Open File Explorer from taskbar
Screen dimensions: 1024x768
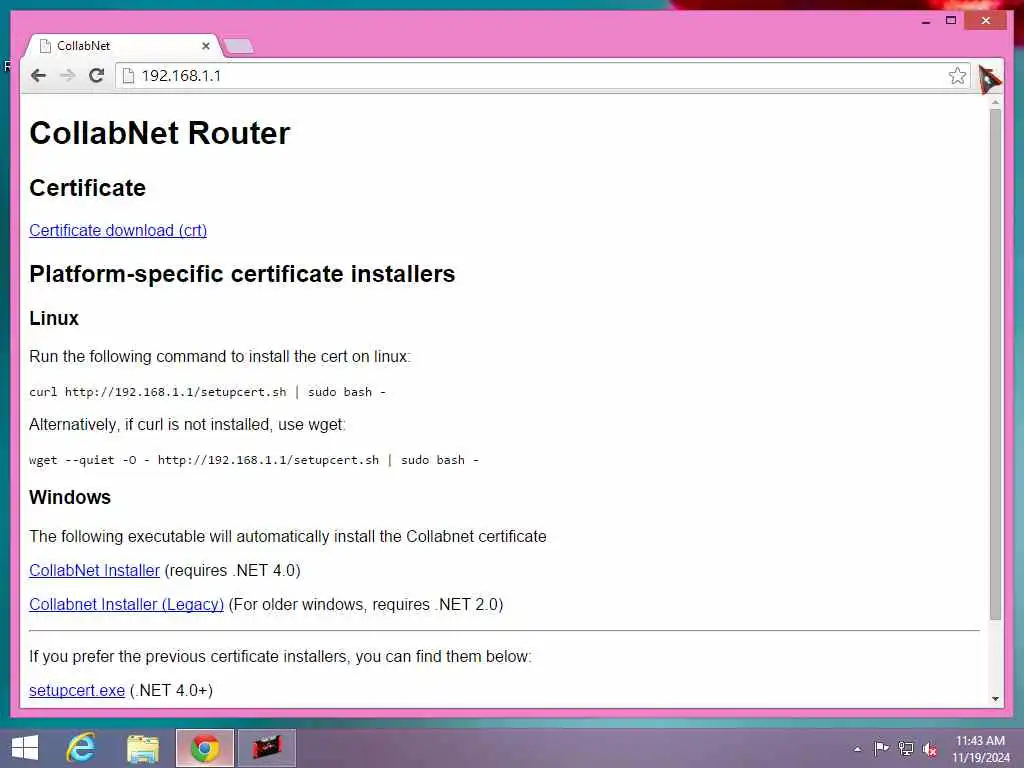143,748
